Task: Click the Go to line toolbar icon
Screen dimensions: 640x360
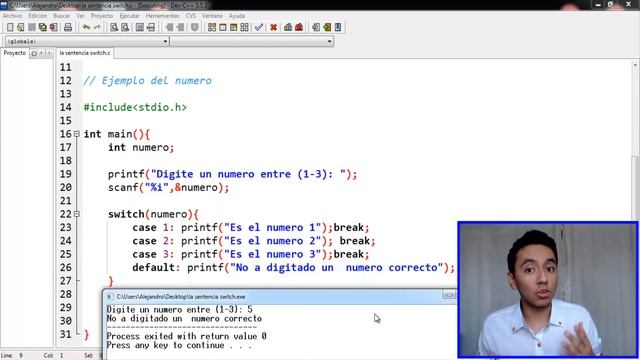Action: pos(151,27)
